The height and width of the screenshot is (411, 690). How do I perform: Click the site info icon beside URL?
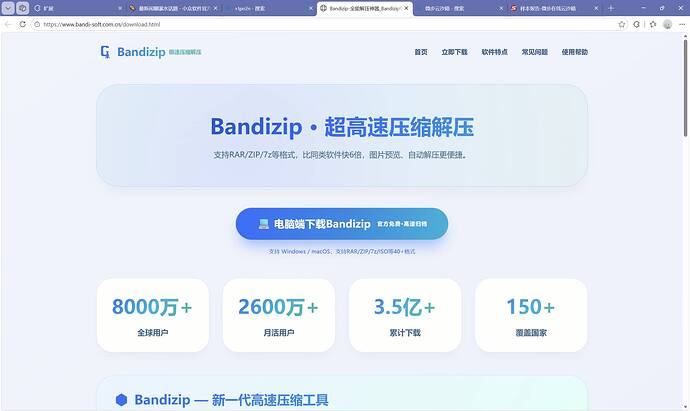point(37,24)
